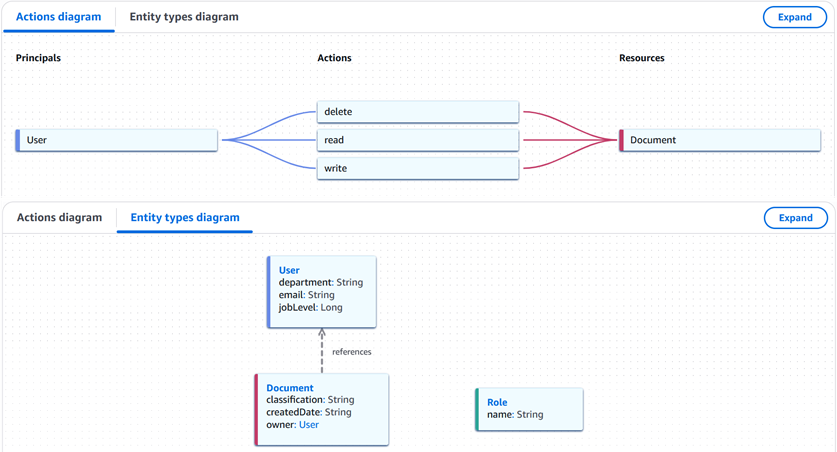
Task: Click the underlined active Actions diagram tab
Action: click(59, 17)
